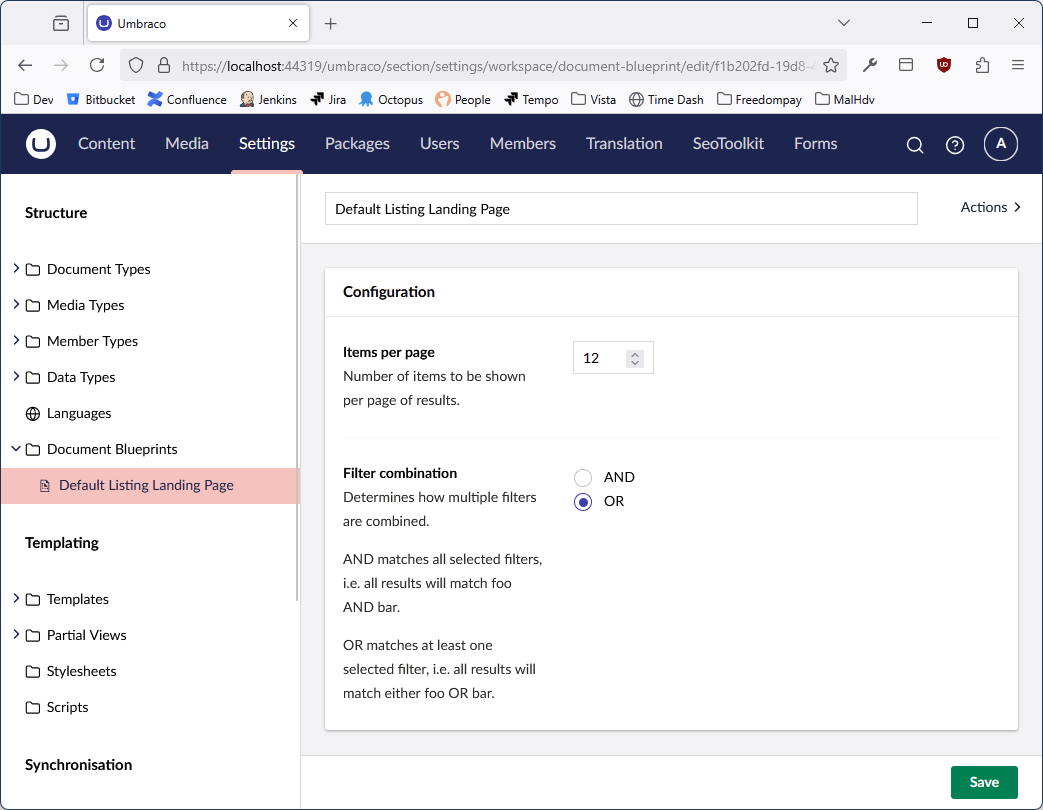The image size is (1043, 810).
Task: Click the Umbraco logo icon
Action: click(41, 144)
